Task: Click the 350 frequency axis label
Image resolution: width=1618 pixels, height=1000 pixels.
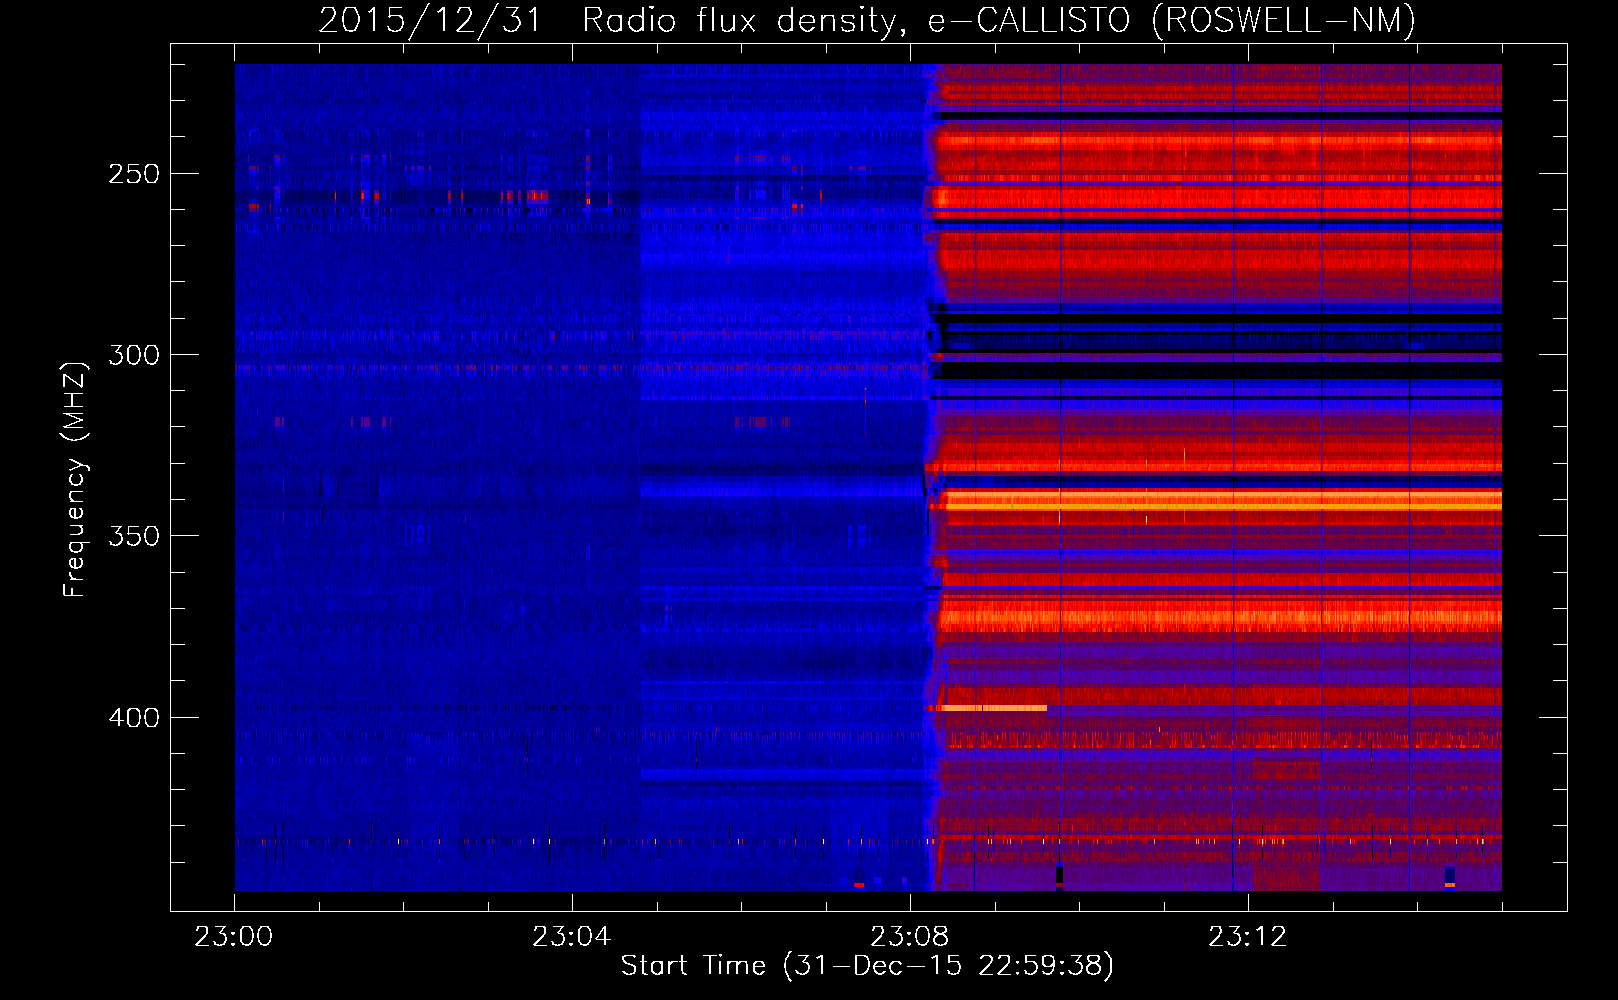Action: click(134, 536)
